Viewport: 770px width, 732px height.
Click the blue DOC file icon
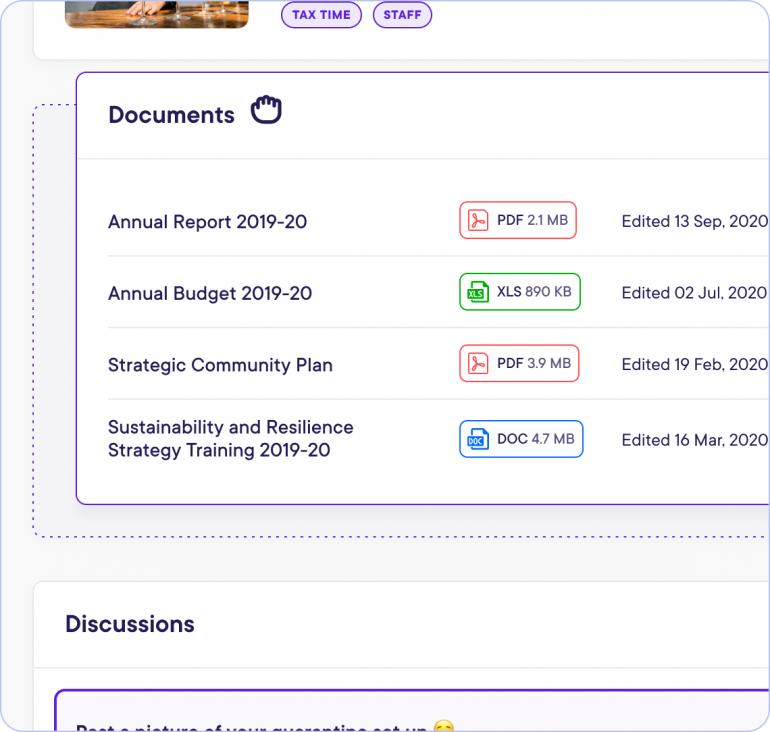point(478,439)
